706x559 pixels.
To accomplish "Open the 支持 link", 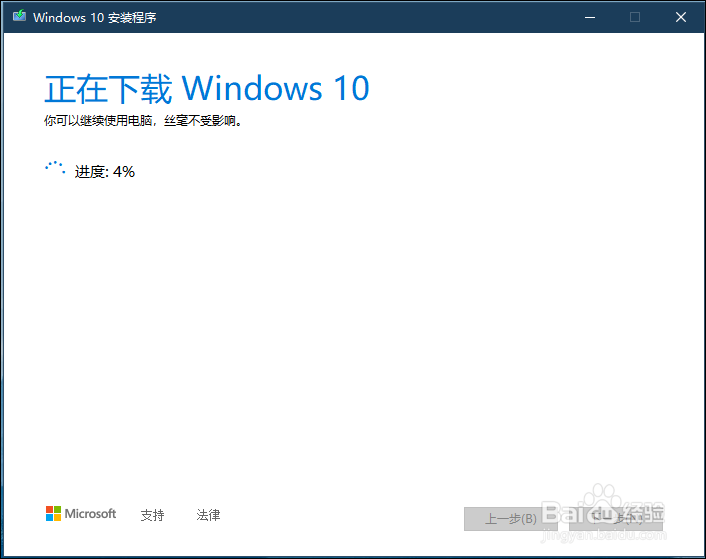I will [152, 515].
